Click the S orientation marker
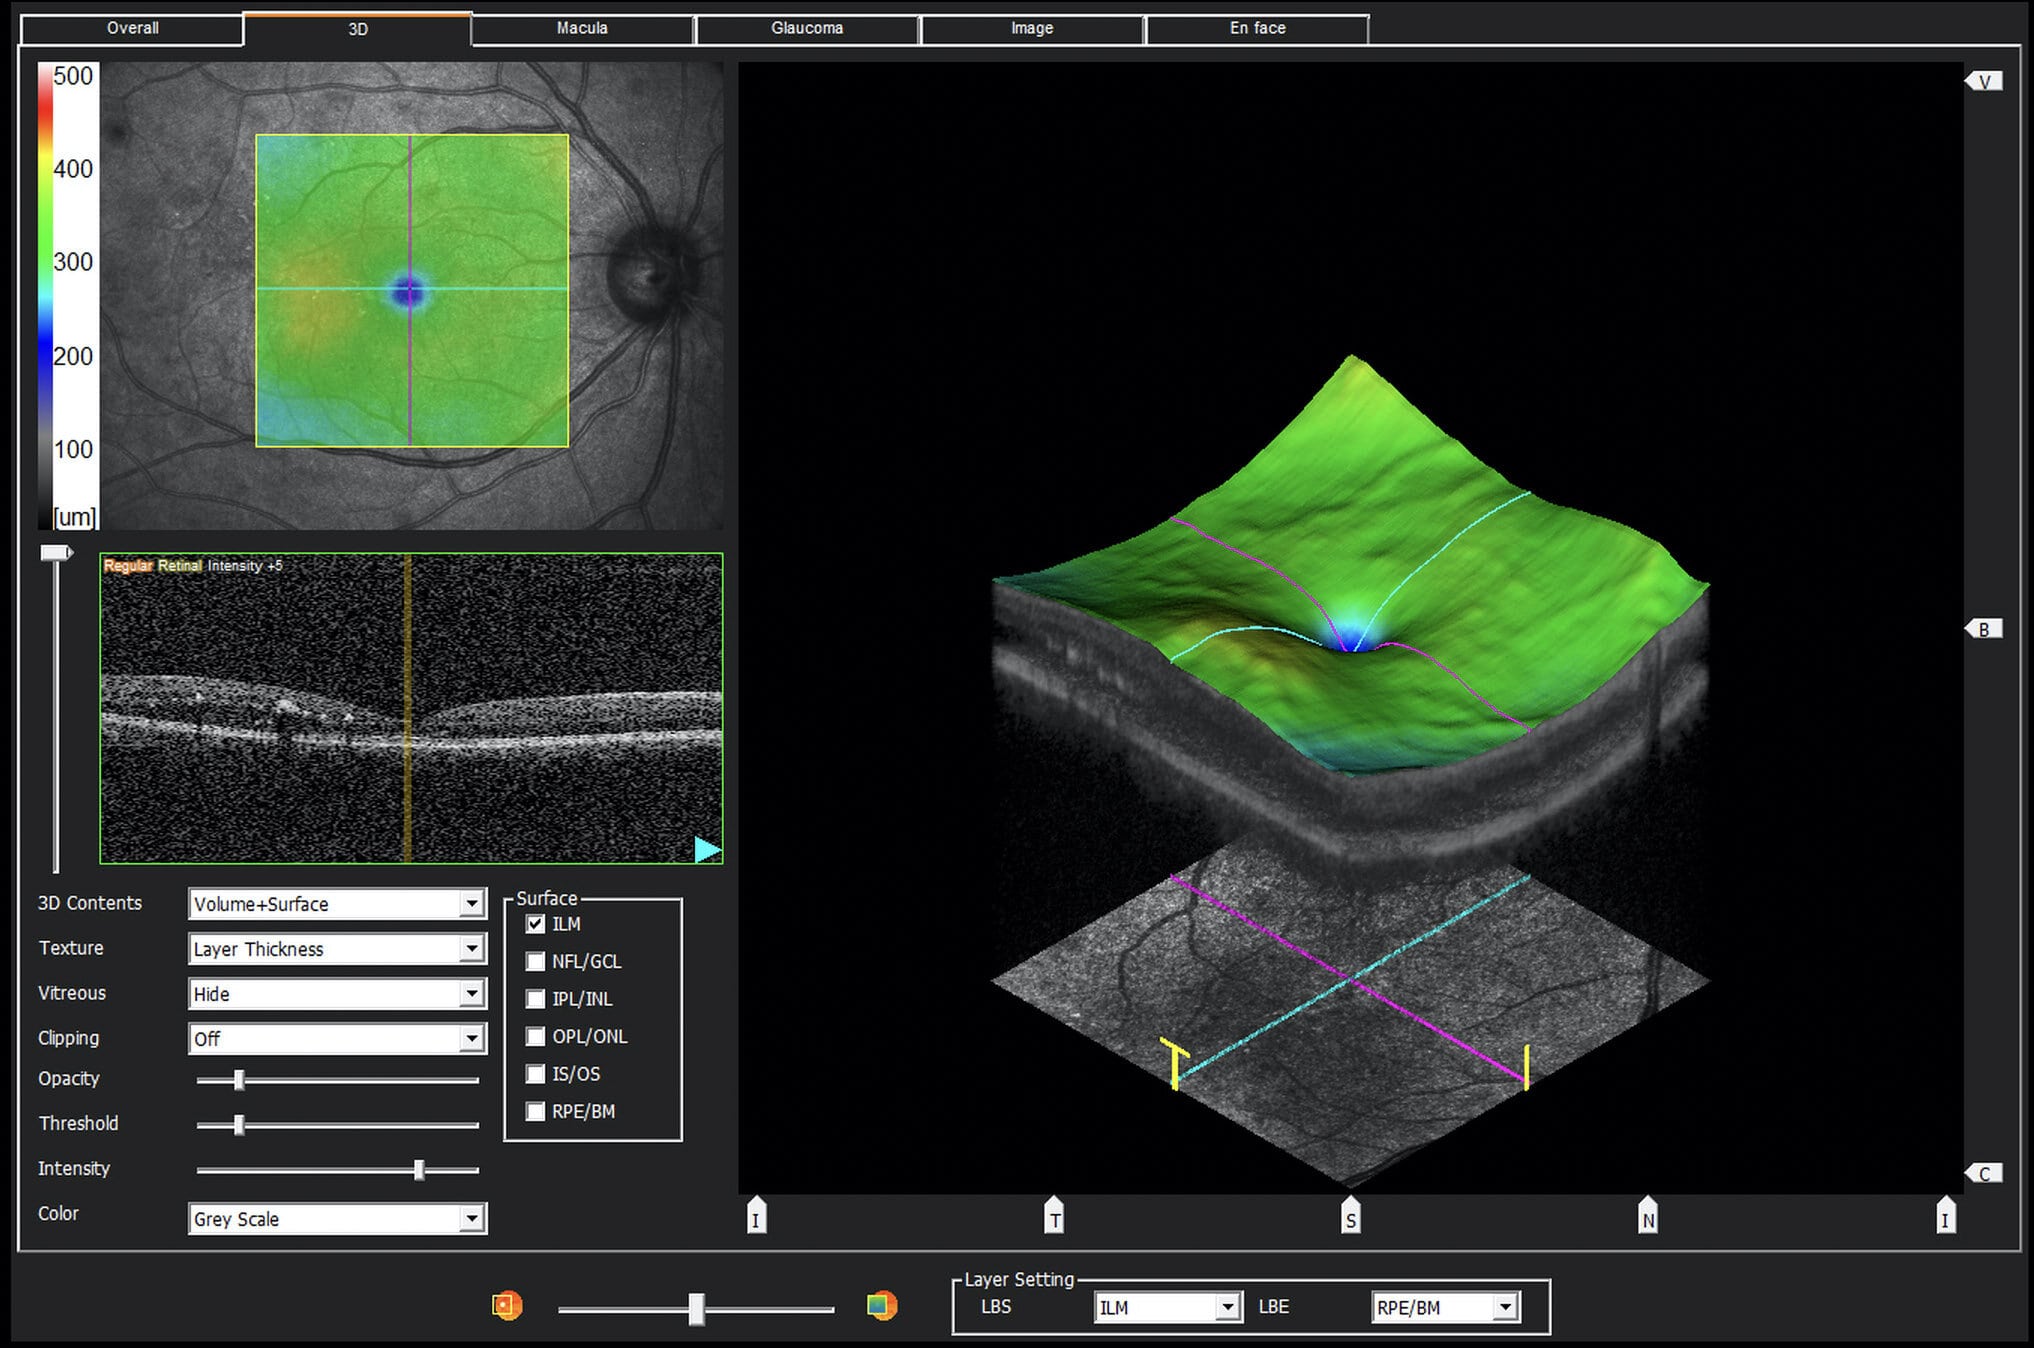 tap(1351, 1215)
